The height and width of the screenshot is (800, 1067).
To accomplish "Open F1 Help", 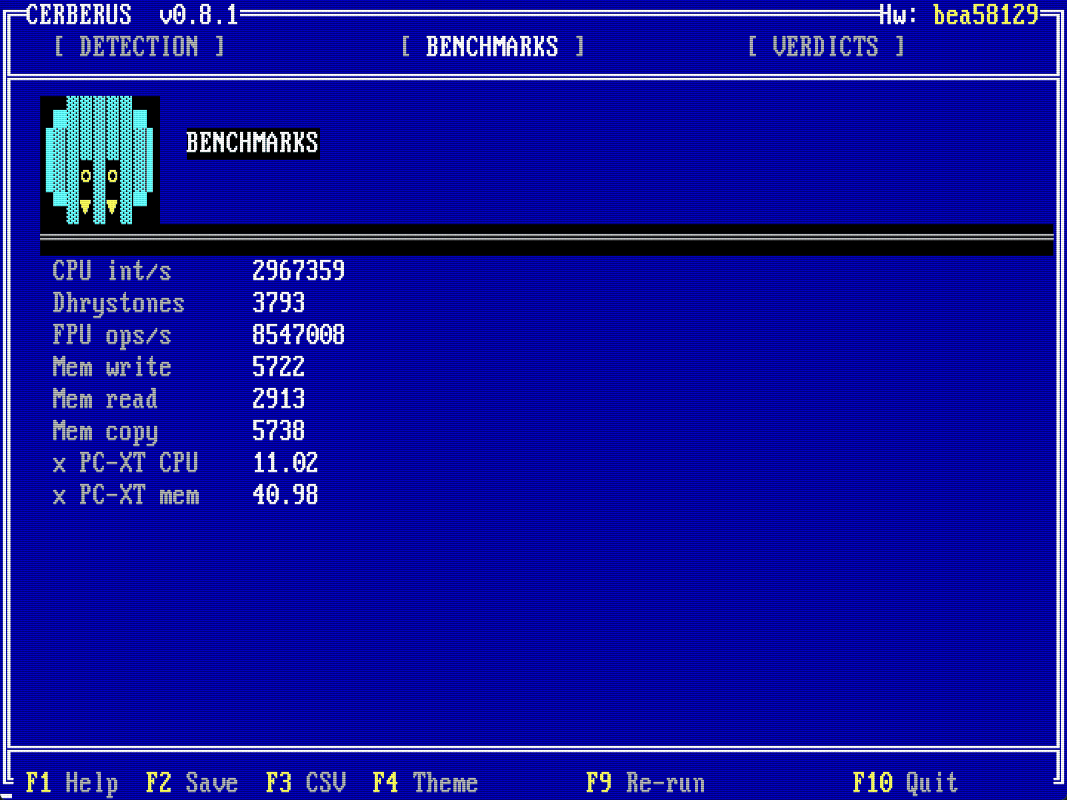I will [x=71, y=783].
